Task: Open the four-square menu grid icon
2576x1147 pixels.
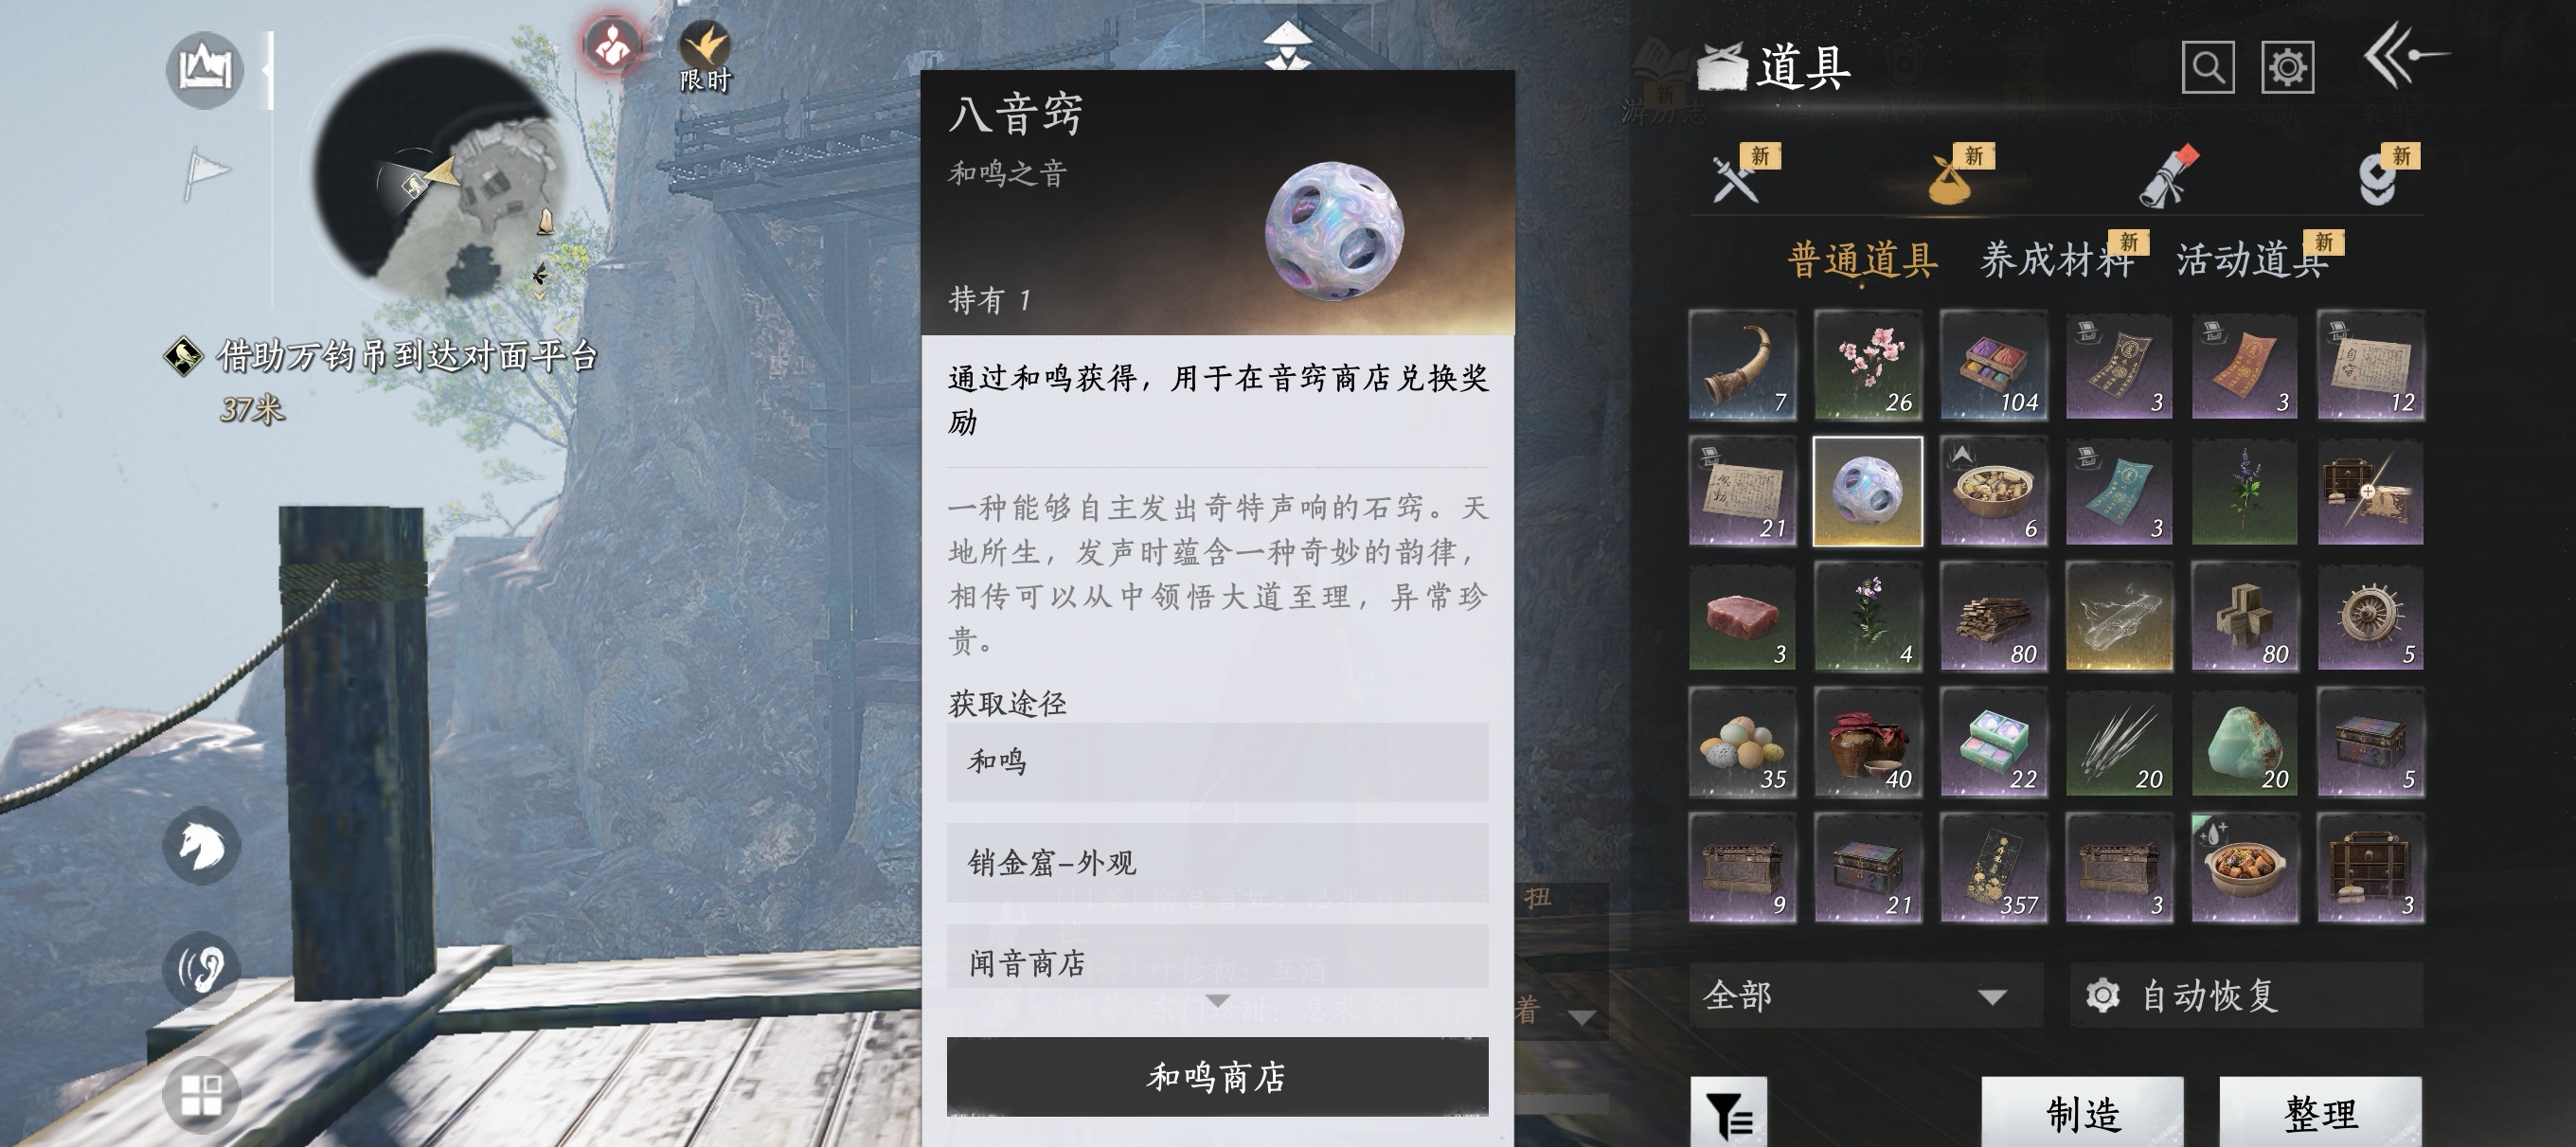Action: [x=201, y=1094]
